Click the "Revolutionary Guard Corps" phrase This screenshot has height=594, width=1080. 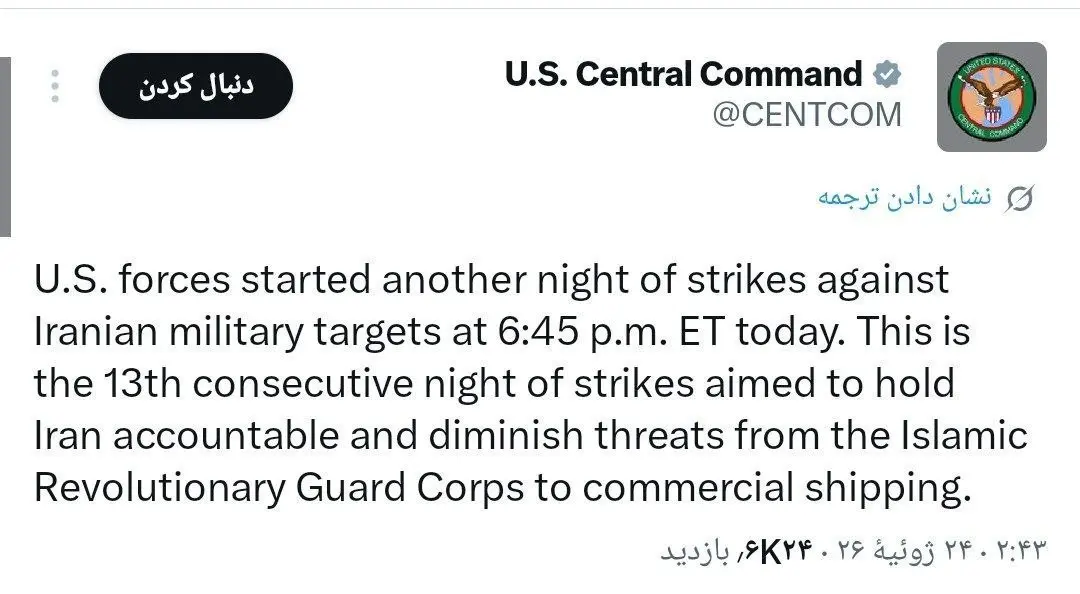click(x=279, y=488)
